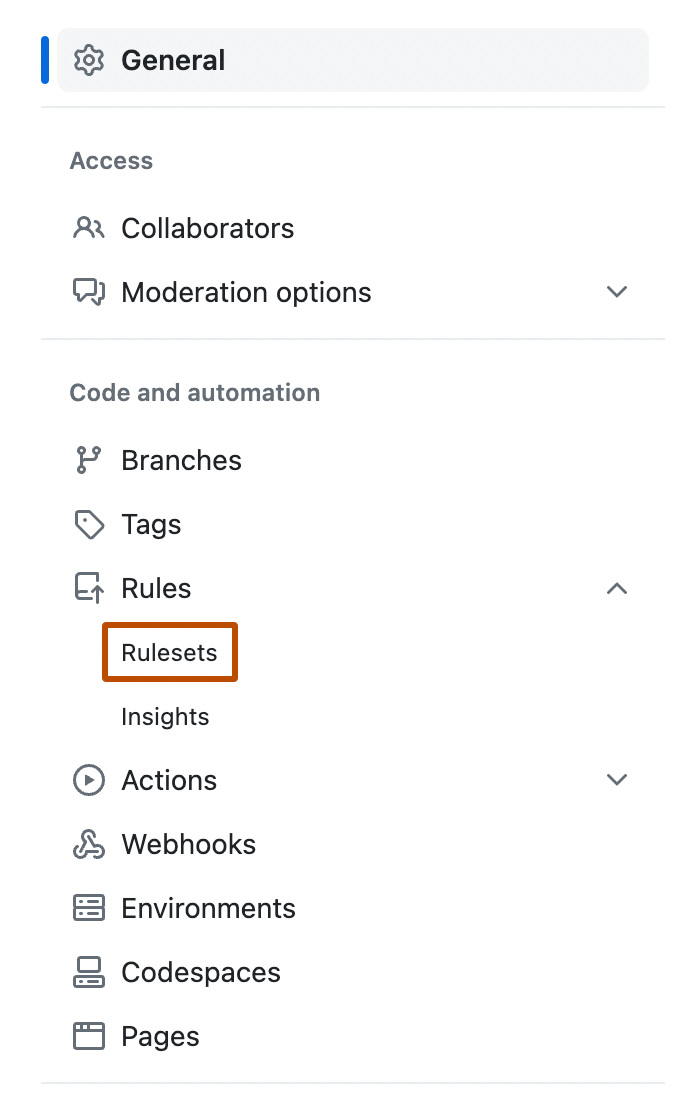The height and width of the screenshot is (1100, 686).
Task: Open the Collaborators settings entry
Action: tap(208, 228)
